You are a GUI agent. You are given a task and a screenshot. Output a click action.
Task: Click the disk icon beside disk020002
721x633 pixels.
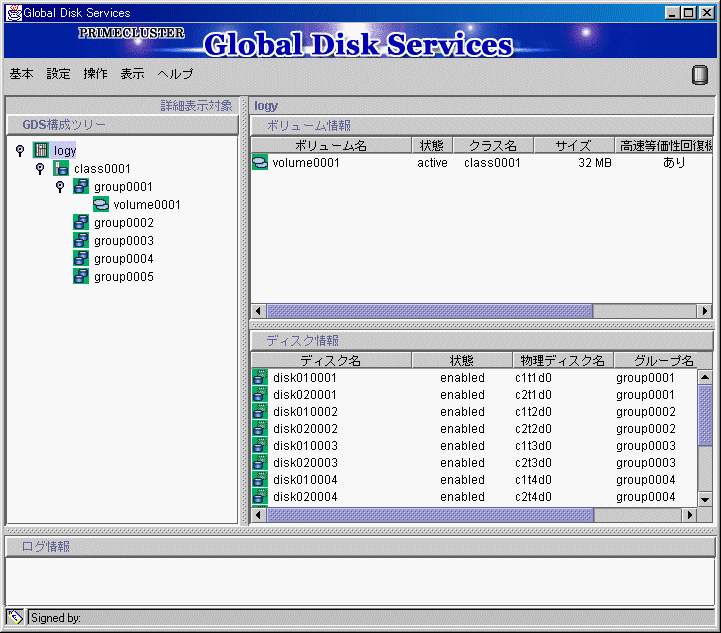tap(260, 428)
